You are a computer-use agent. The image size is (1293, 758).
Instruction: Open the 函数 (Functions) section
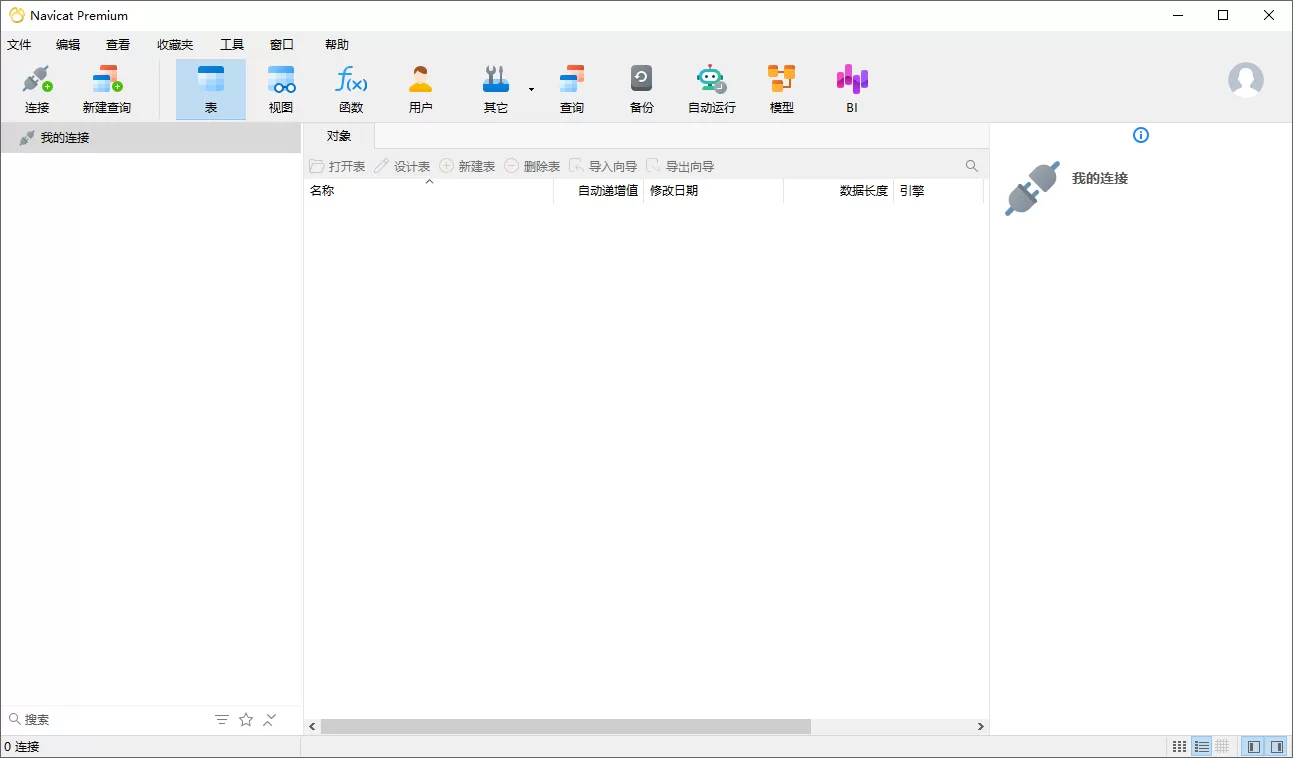[x=351, y=87]
